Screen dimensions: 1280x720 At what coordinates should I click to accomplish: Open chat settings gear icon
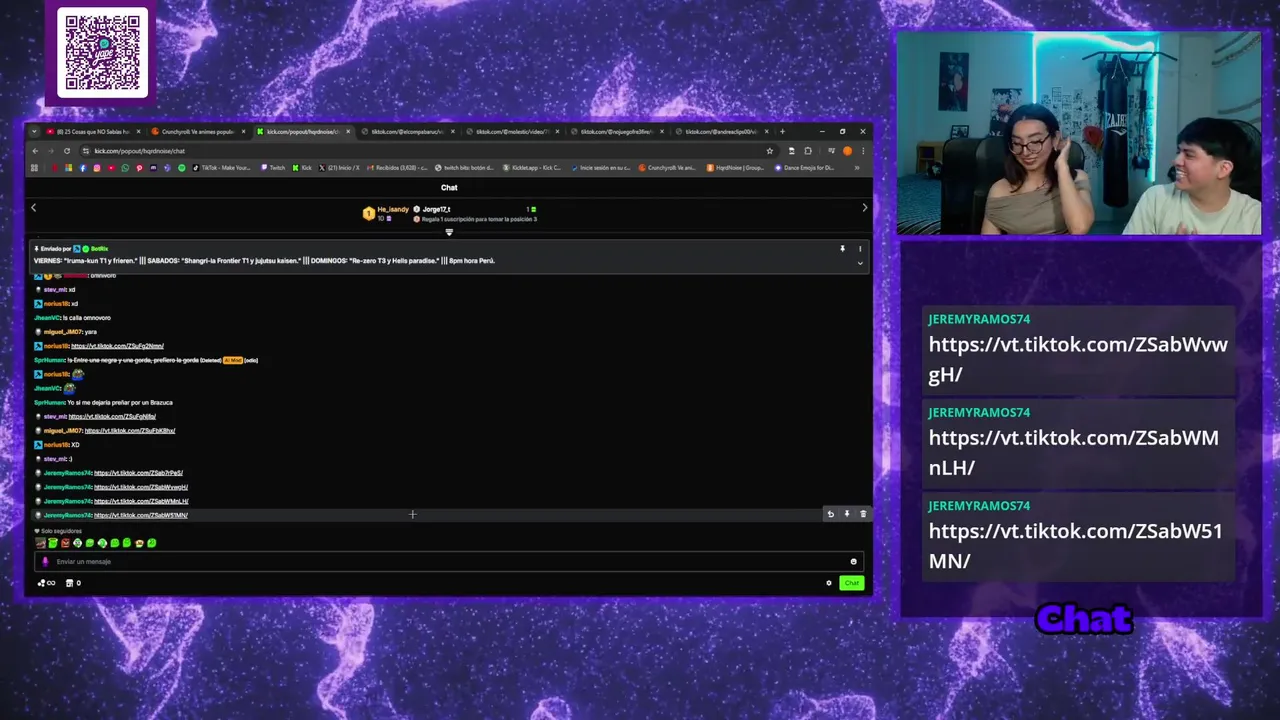tap(828, 583)
